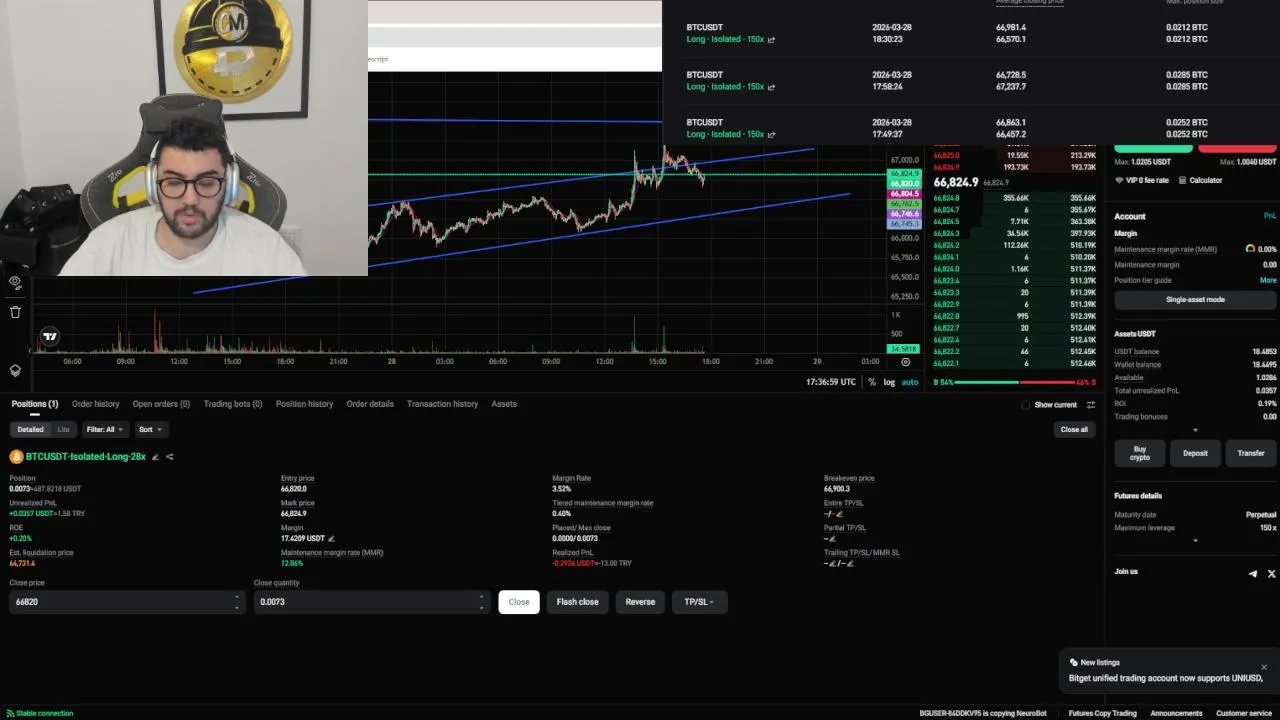The width and height of the screenshot is (1280, 720).
Task: Toggle percent scale on chart
Action: [872, 382]
